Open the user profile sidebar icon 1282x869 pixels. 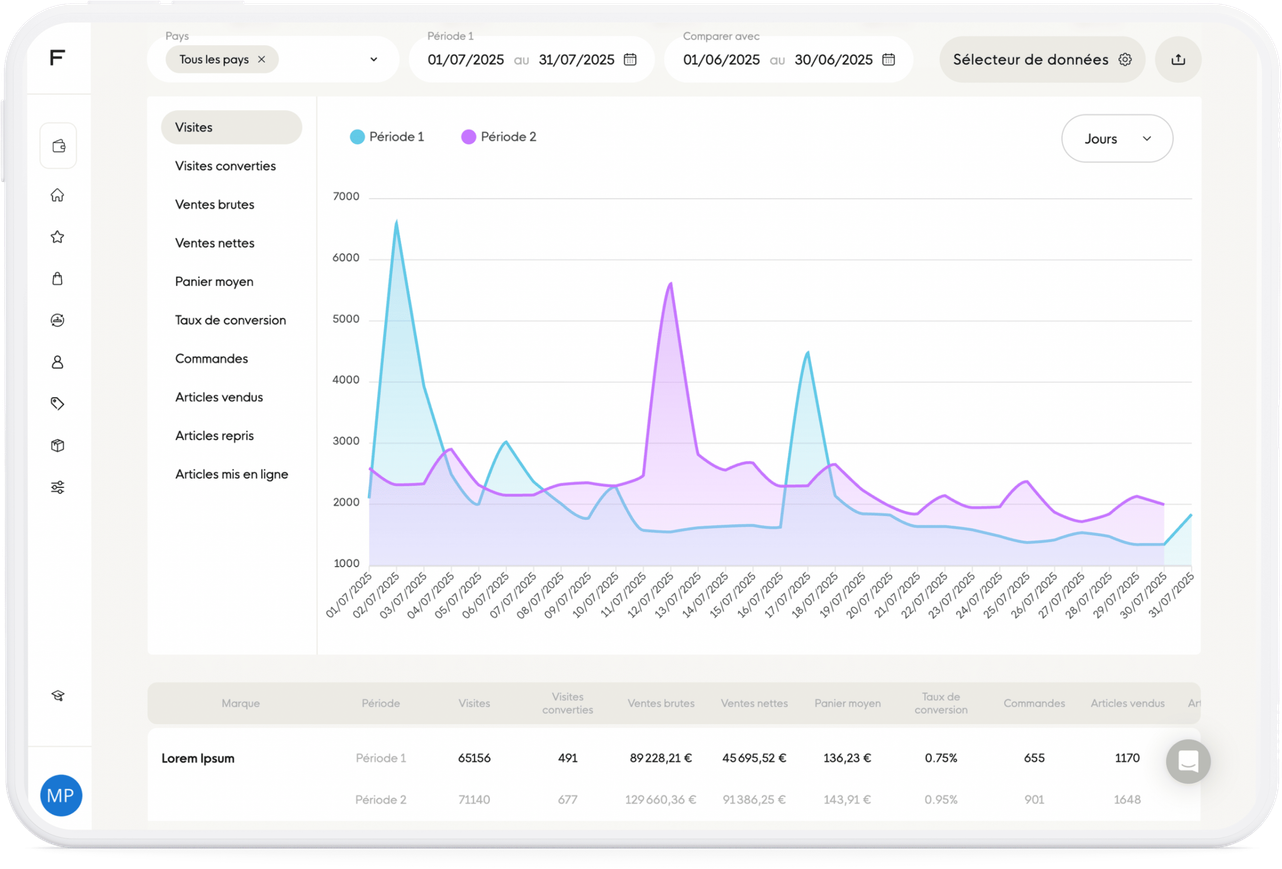(58, 362)
